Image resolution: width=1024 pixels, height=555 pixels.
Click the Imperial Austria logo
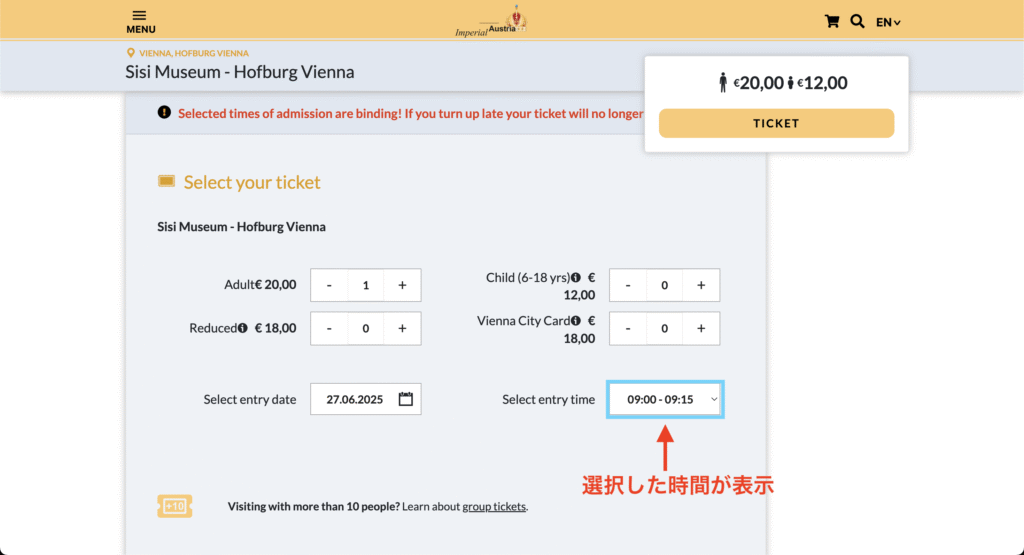(491, 22)
